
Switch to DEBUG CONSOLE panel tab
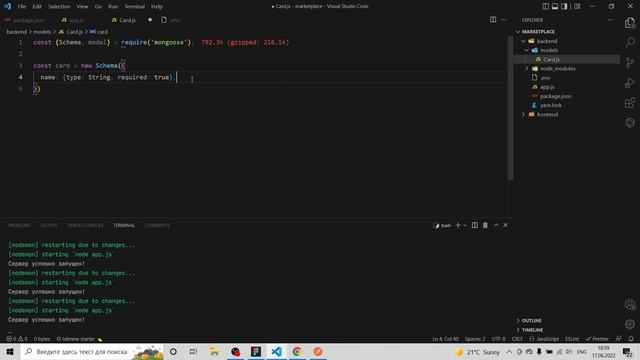click(85, 225)
